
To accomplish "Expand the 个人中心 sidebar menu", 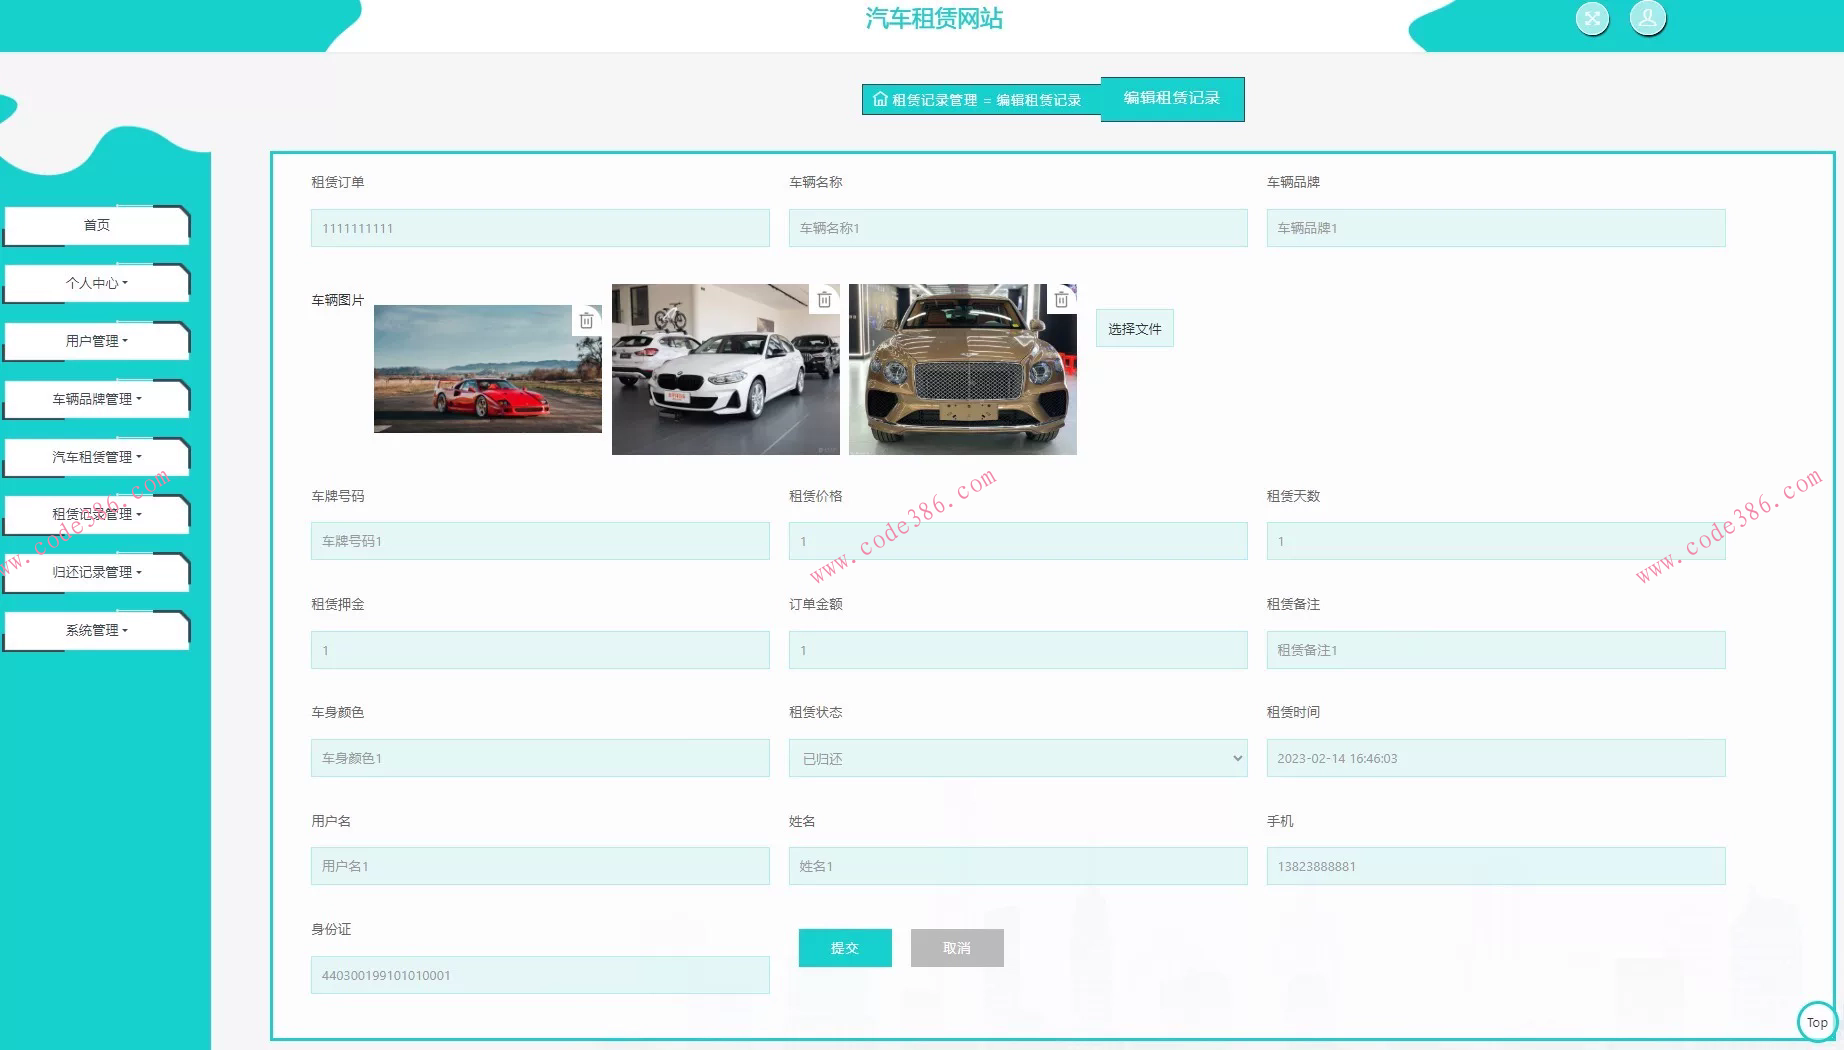I will tap(97, 283).
